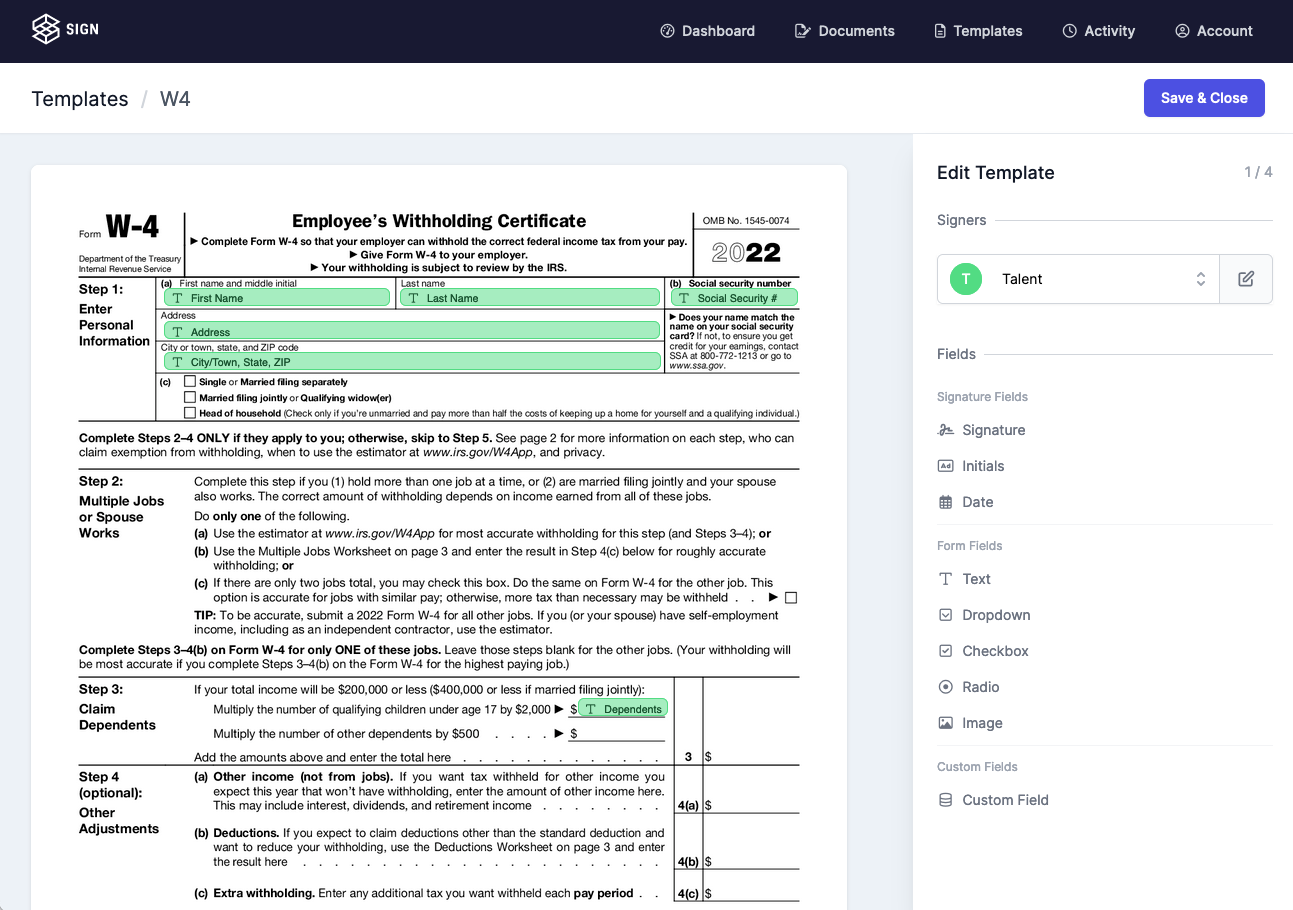The width and height of the screenshot is (1293, 910).
Task: Click the Initials field icon
Action: click(x=945, y=466)
